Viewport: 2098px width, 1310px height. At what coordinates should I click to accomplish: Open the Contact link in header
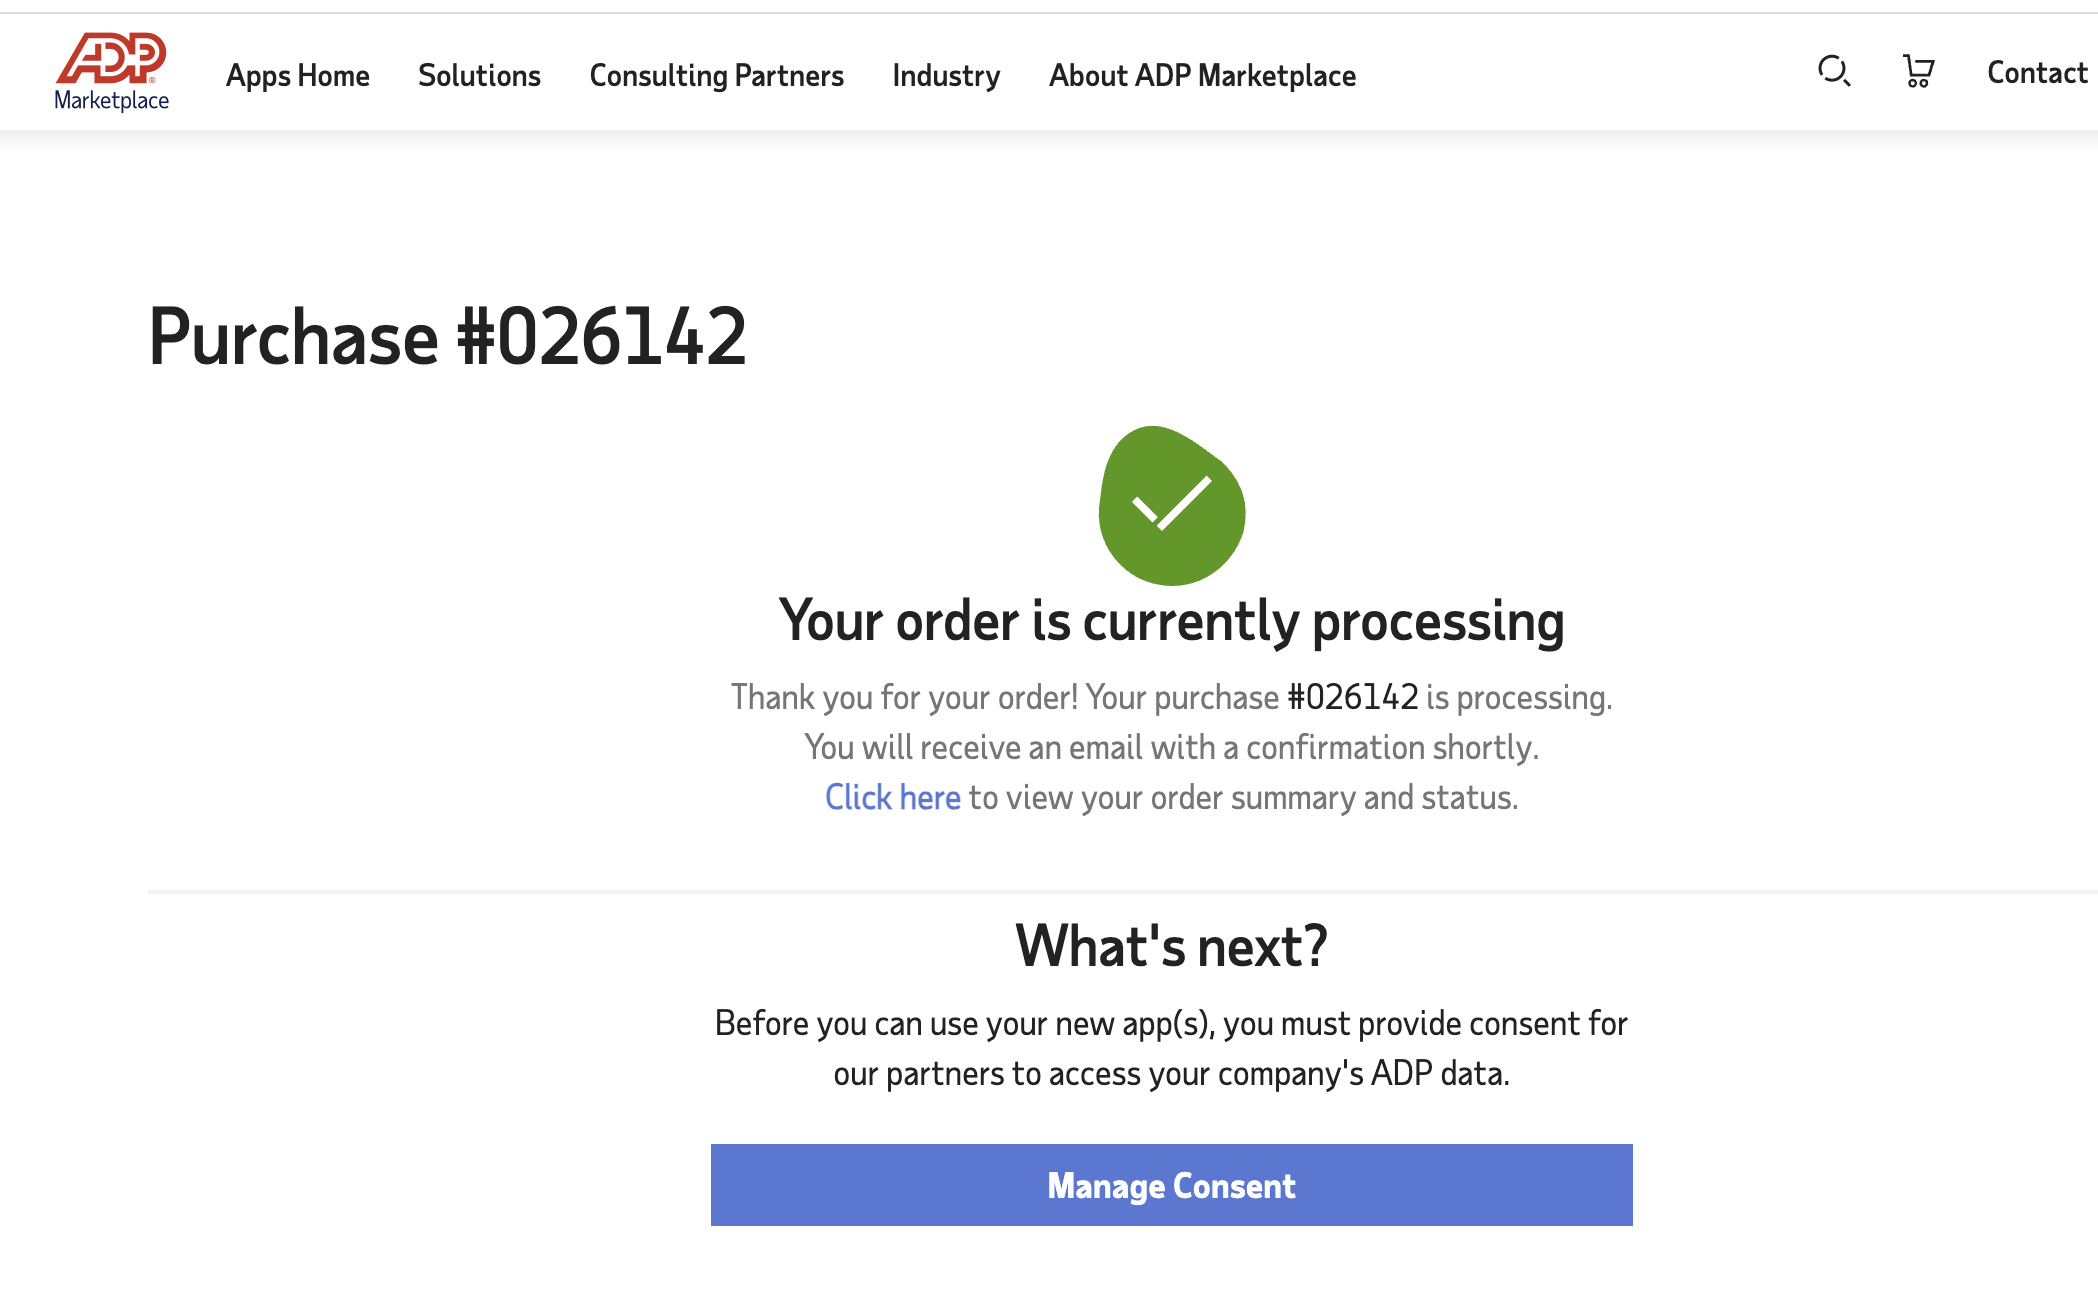pyautogui.click(x=2037, y=73)
